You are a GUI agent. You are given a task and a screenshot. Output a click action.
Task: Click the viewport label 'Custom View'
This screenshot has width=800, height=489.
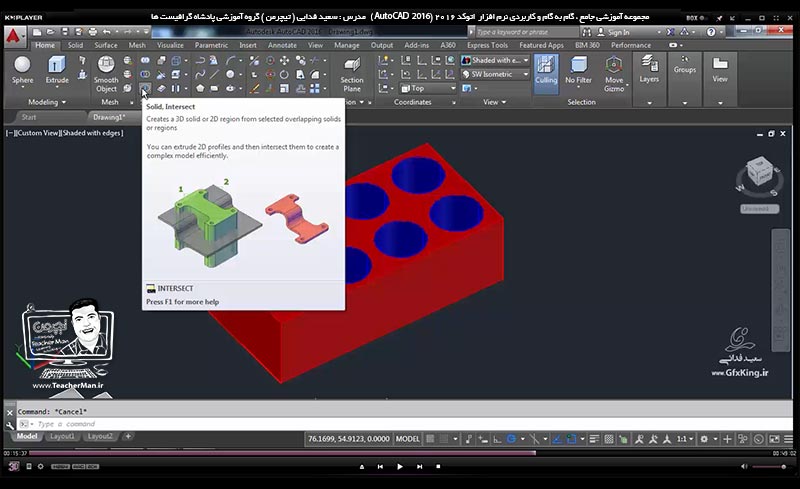pos(38,133)
